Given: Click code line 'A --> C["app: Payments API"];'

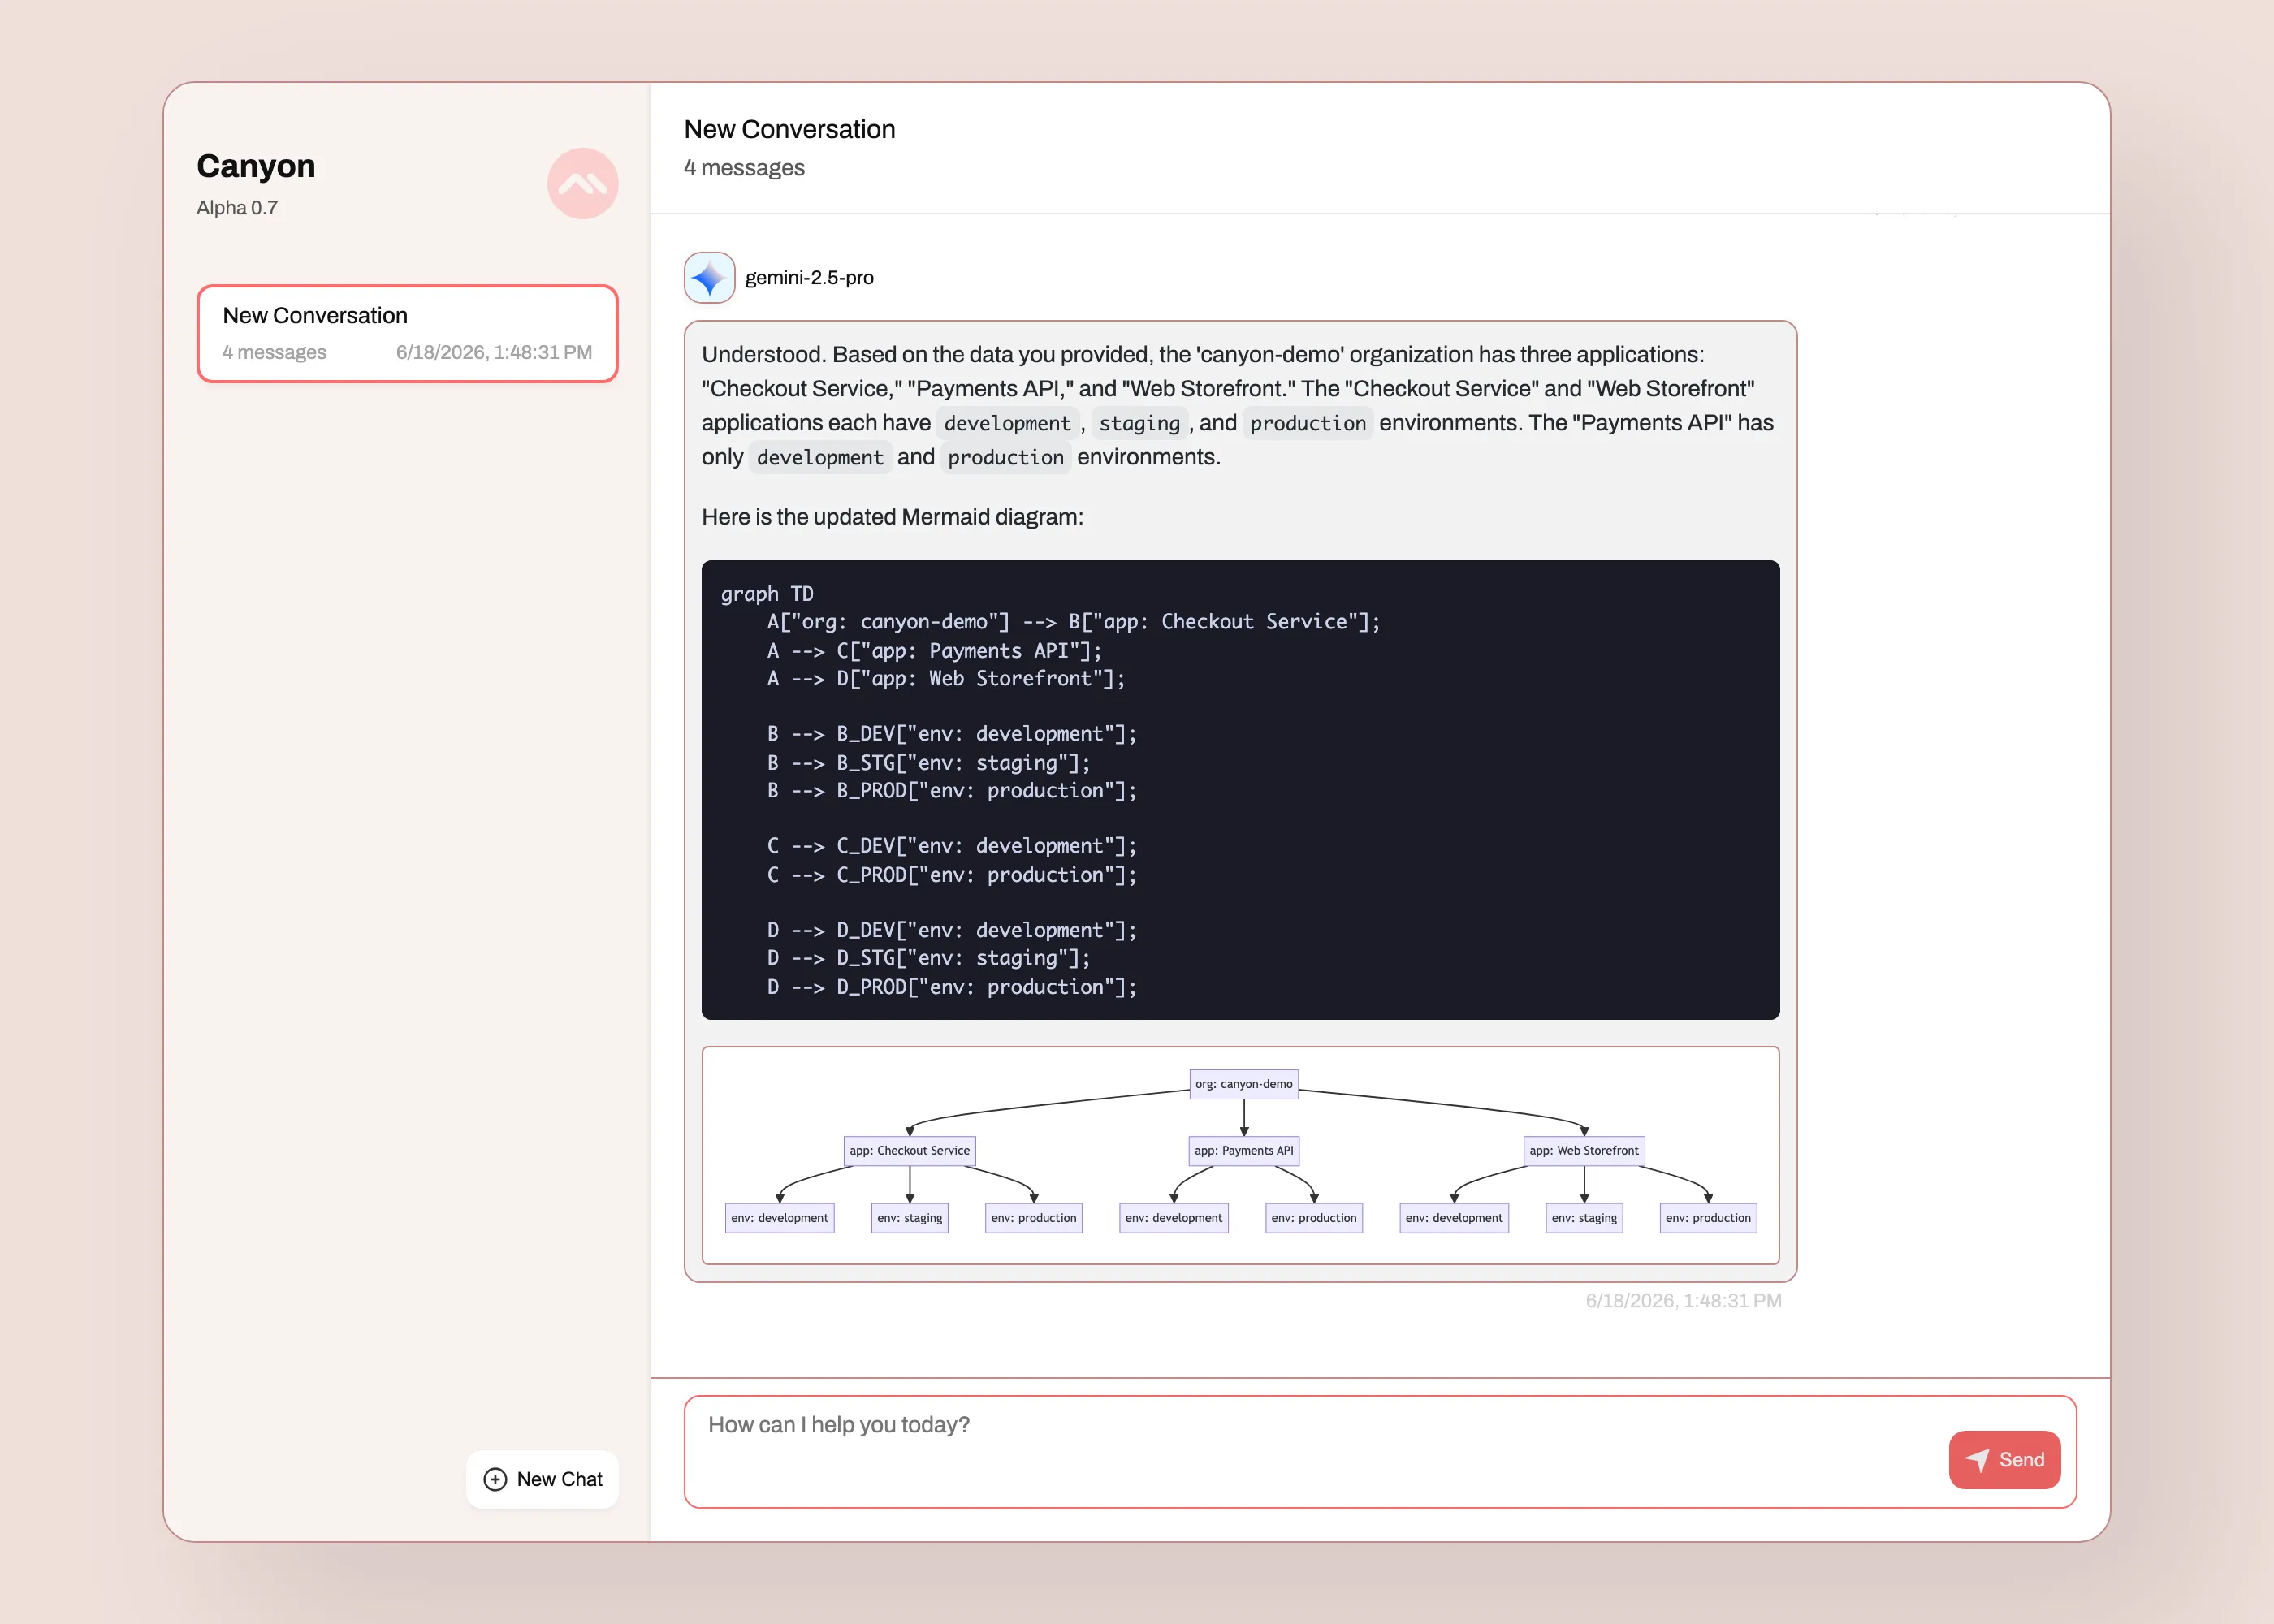Looking at the screenshot, I should click(x=934, y=651).
